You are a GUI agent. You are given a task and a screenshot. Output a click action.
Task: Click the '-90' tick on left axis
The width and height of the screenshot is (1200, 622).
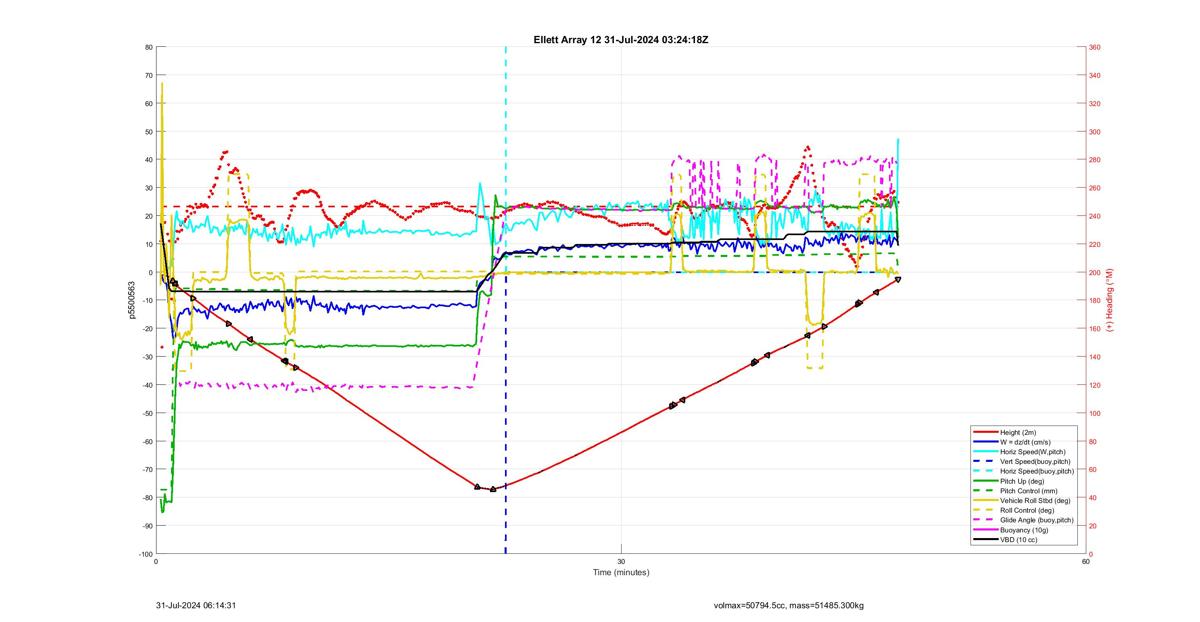point(146,526)
